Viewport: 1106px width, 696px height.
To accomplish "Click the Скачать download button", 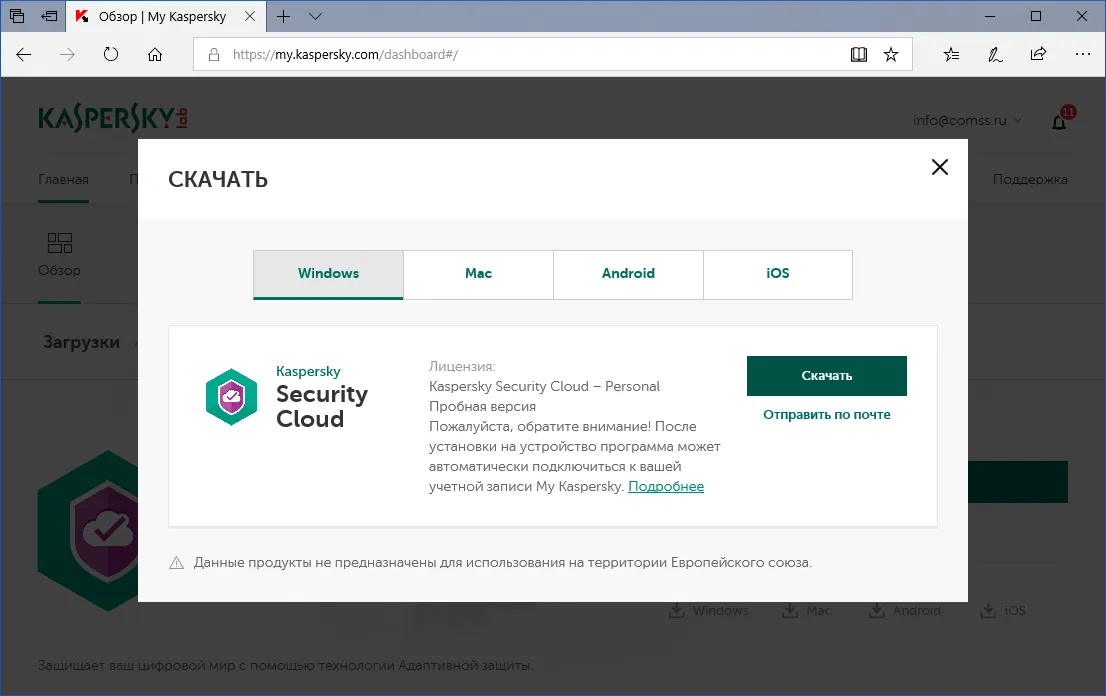I will point(826,375).
